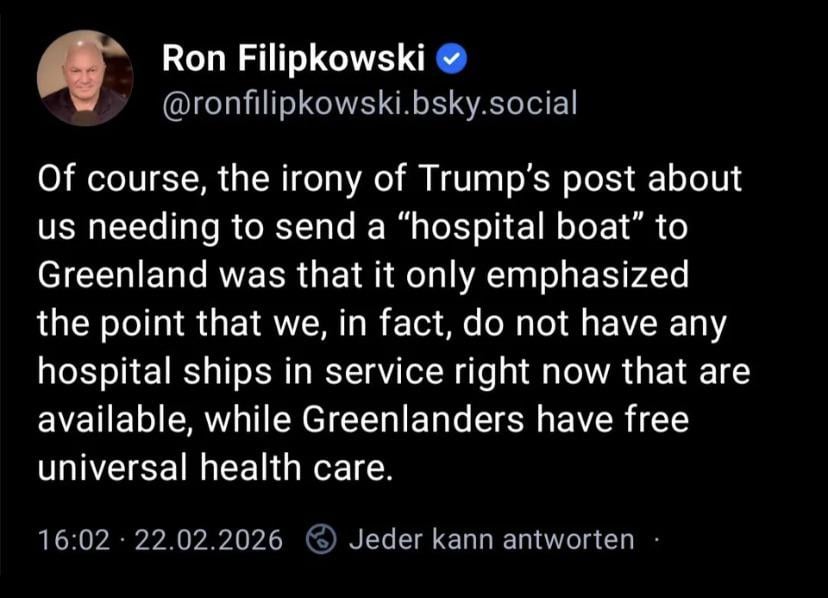The height and width of the screenshot is (598, 828).
Task: Open the display name Ron Filipkowski
Action: point(293,62)
